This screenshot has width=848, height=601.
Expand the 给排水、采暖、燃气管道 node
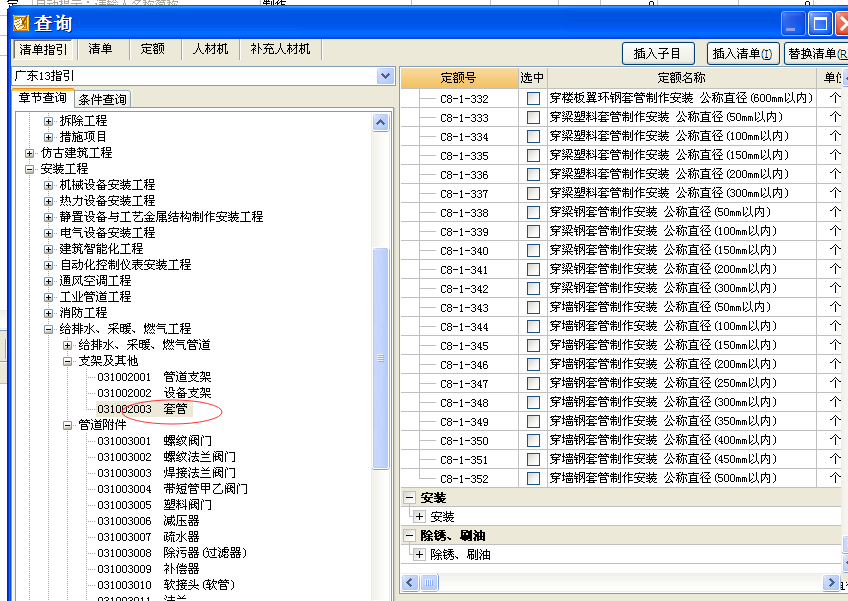point(67,345)
